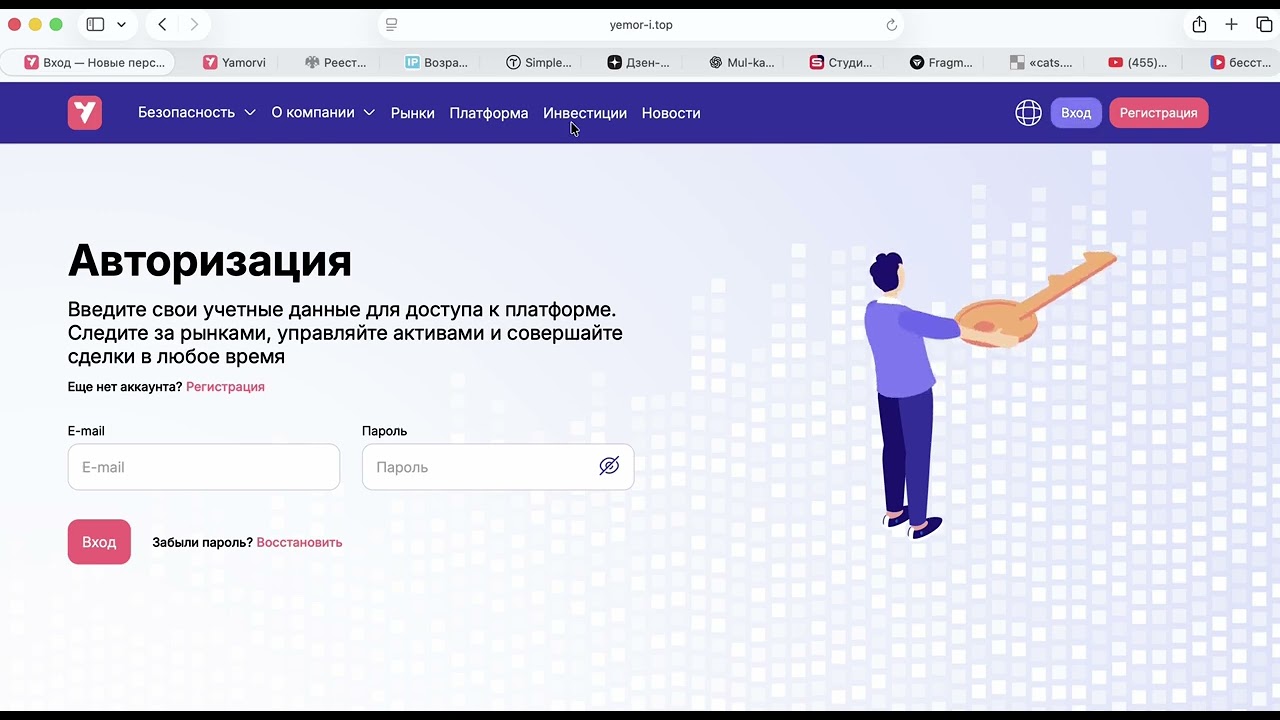Expand the О компании menu
Screen dimensions: 1280x720
coord(323,113)
